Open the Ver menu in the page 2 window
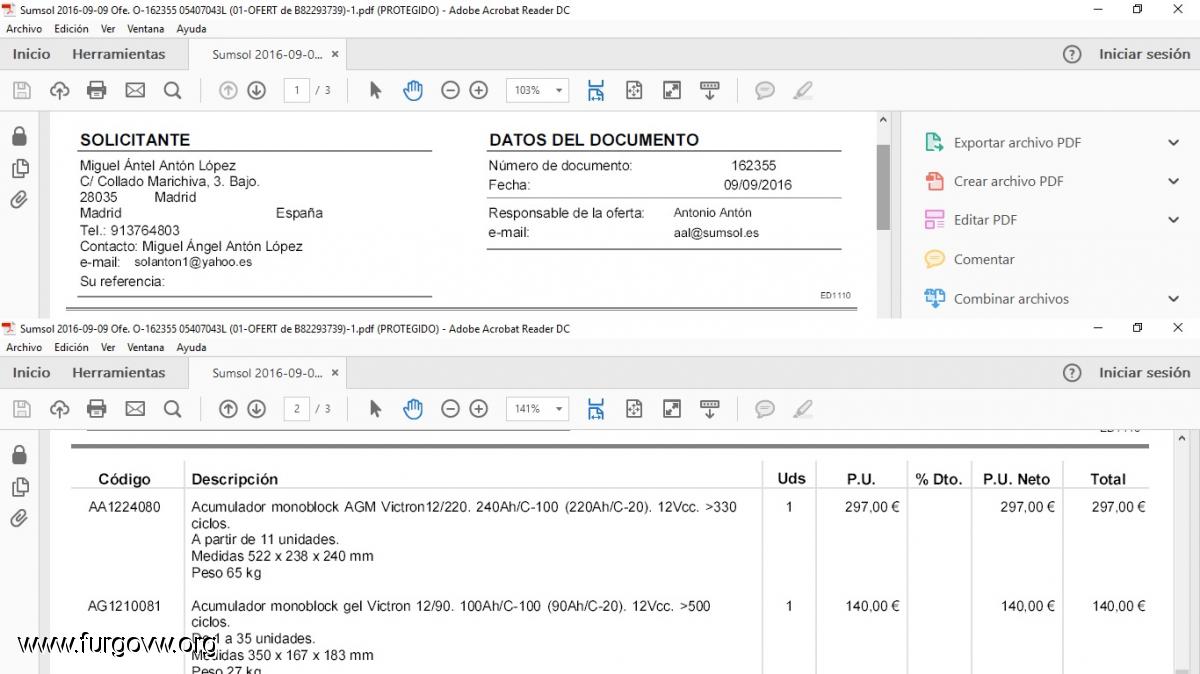 pos(108,347)
